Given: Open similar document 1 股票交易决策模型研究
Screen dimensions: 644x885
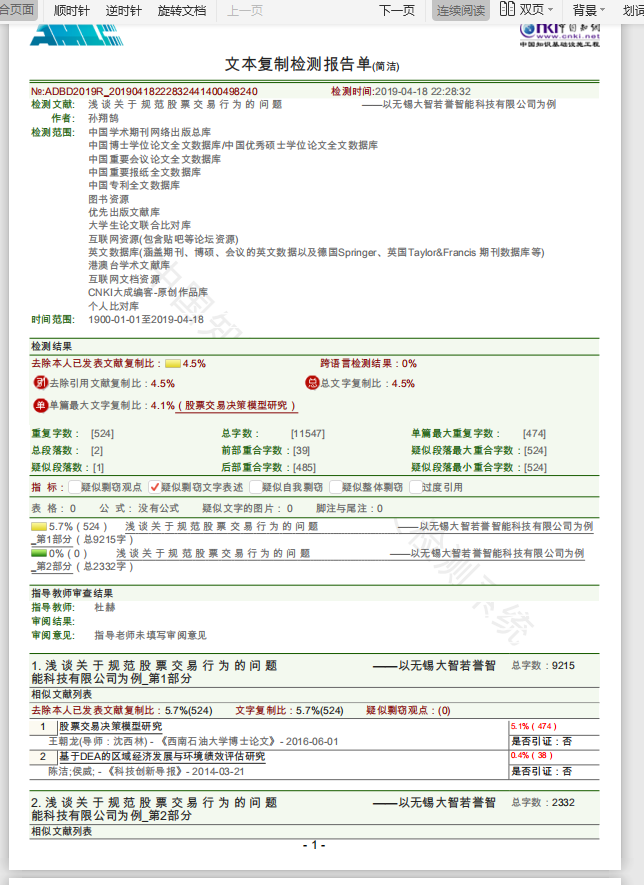Looking at the screenshot, I should click(x=111, y=726).
